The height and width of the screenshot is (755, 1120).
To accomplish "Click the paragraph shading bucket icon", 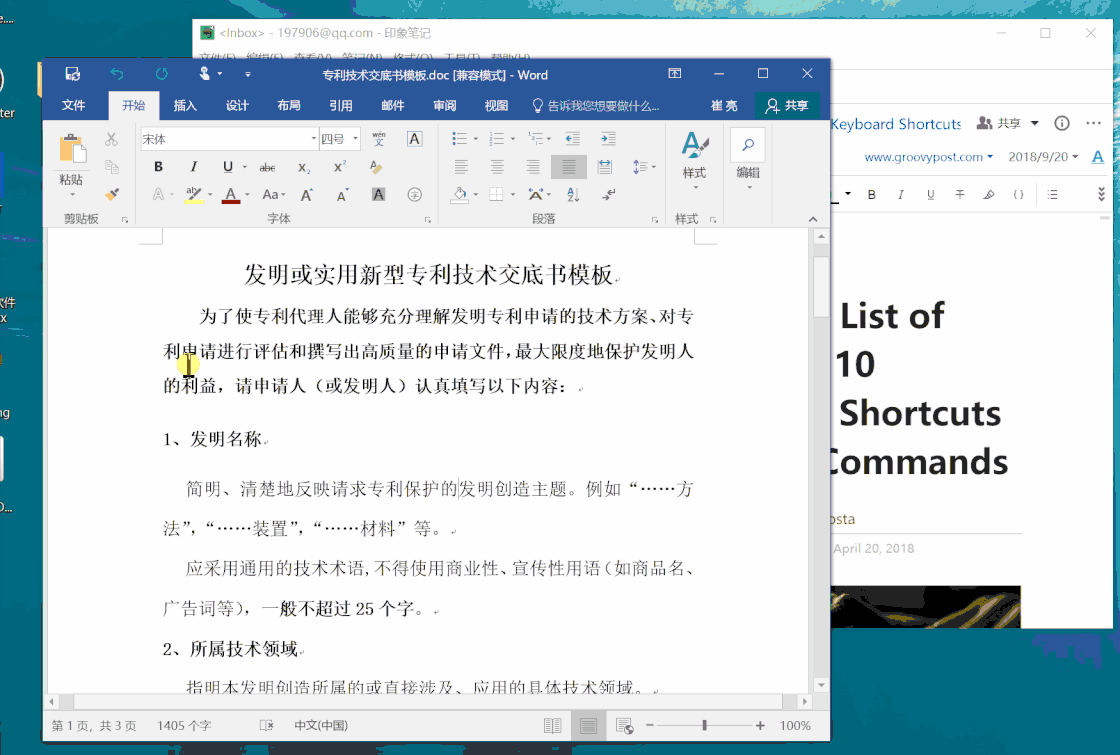I will pyautogui.click(x=460, y=194).
